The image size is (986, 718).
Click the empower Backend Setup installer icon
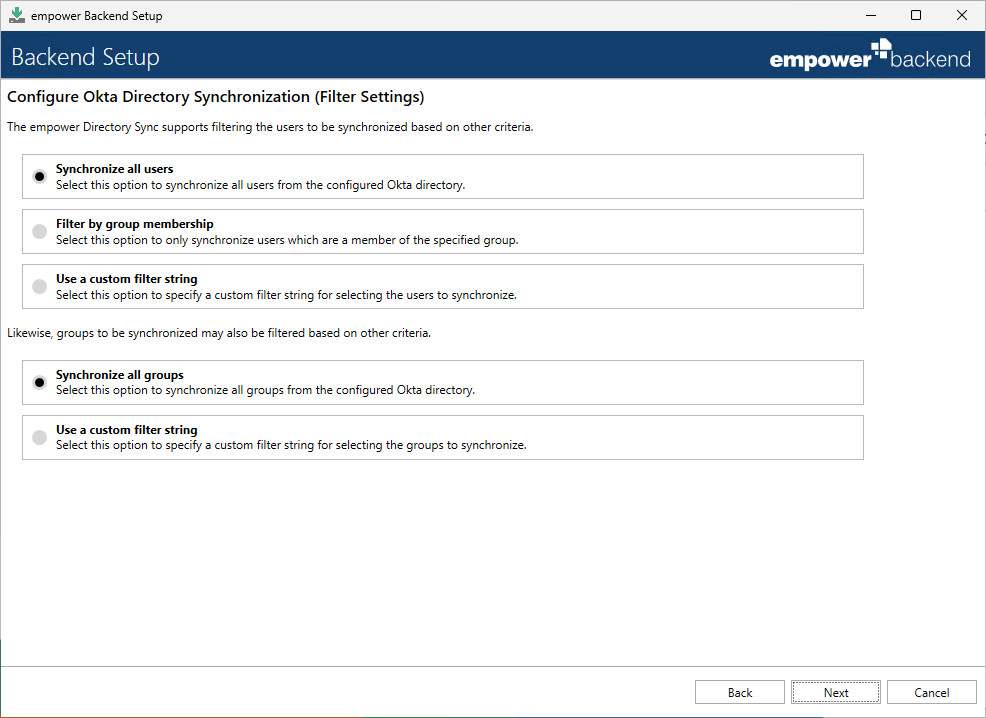point(17,16)
